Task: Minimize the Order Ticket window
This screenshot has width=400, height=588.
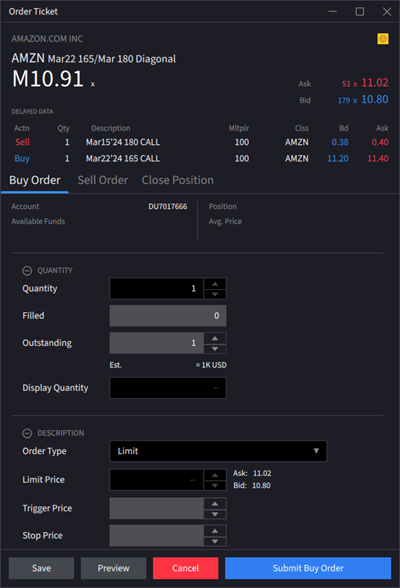Action: [333, 12]
